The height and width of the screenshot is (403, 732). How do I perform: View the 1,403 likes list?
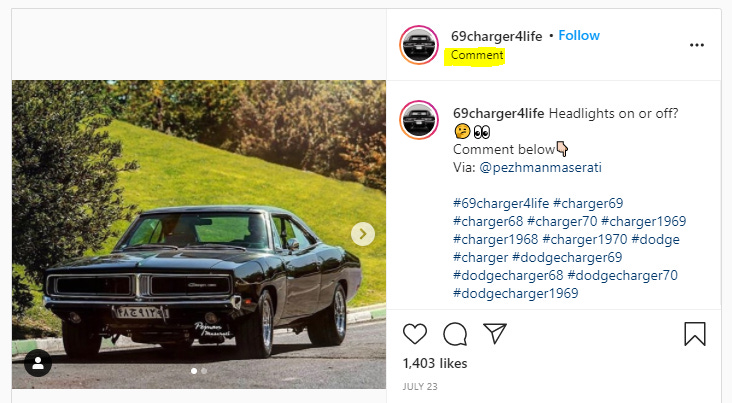tap(435, 363)
